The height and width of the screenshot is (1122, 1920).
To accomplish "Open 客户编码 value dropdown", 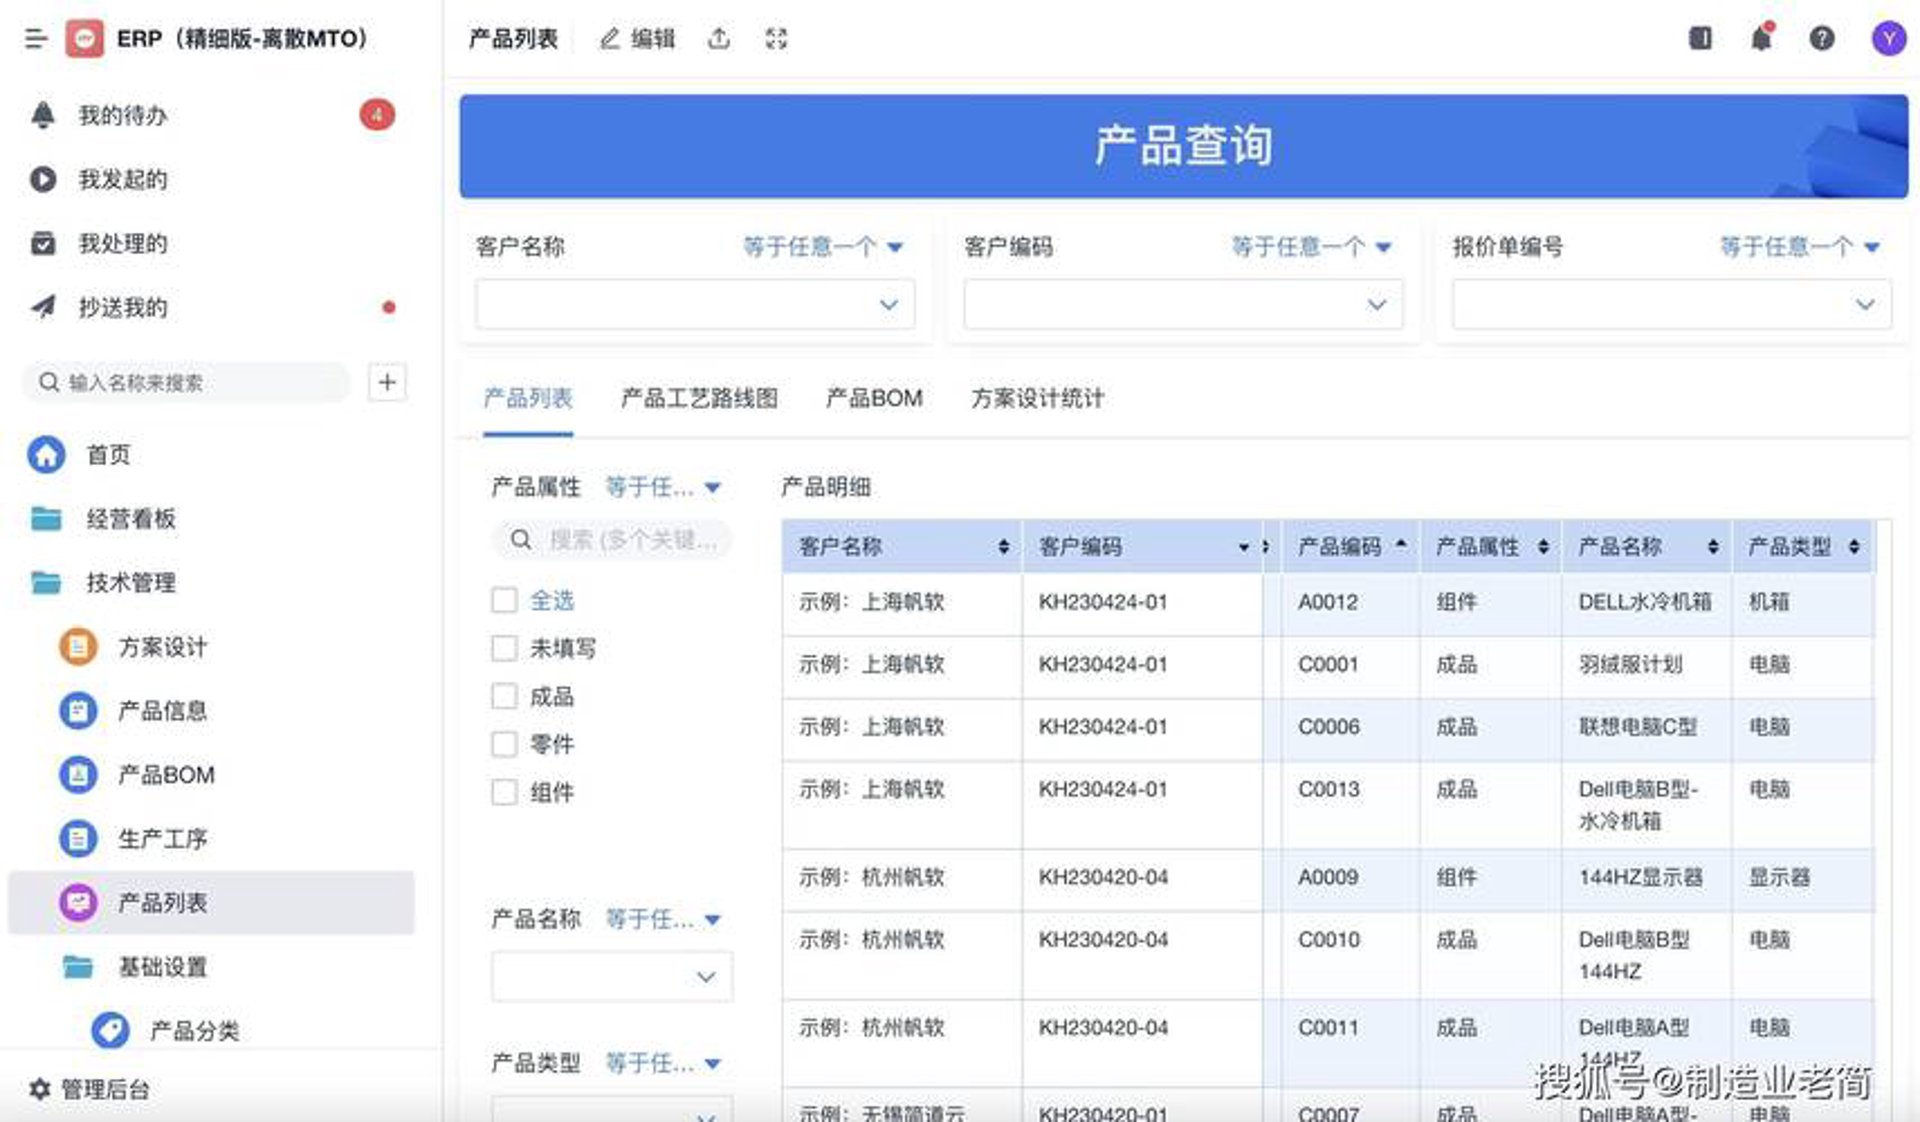I will click(1183, 304).
